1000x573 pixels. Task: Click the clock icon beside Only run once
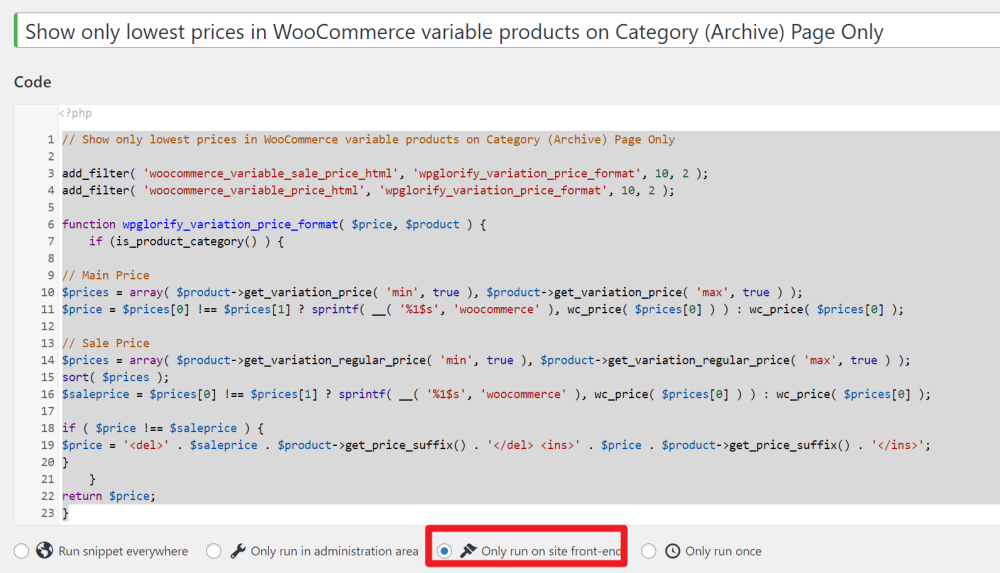(x=672, y=551)
